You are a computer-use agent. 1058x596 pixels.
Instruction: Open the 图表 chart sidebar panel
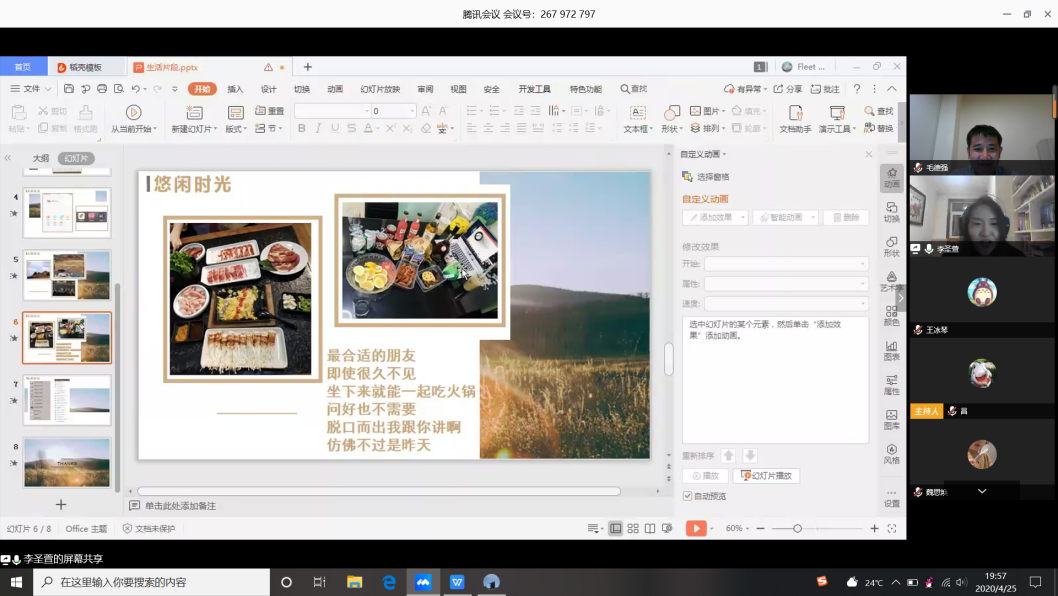click(x=891, y=350)
